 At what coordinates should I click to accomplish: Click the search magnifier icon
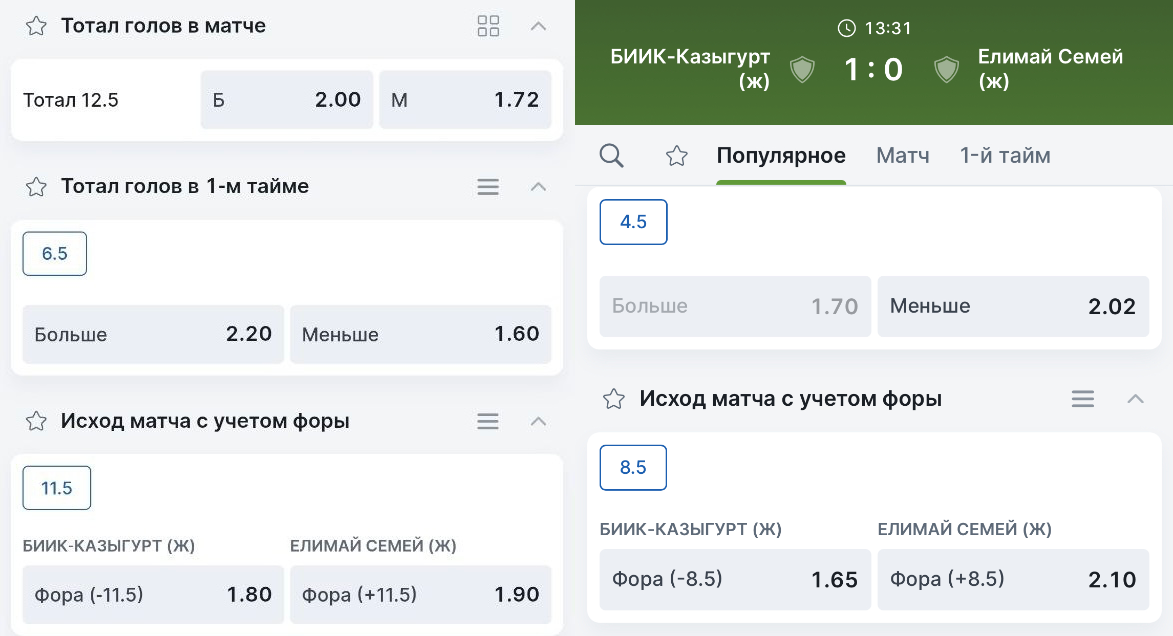click(611, 156)
